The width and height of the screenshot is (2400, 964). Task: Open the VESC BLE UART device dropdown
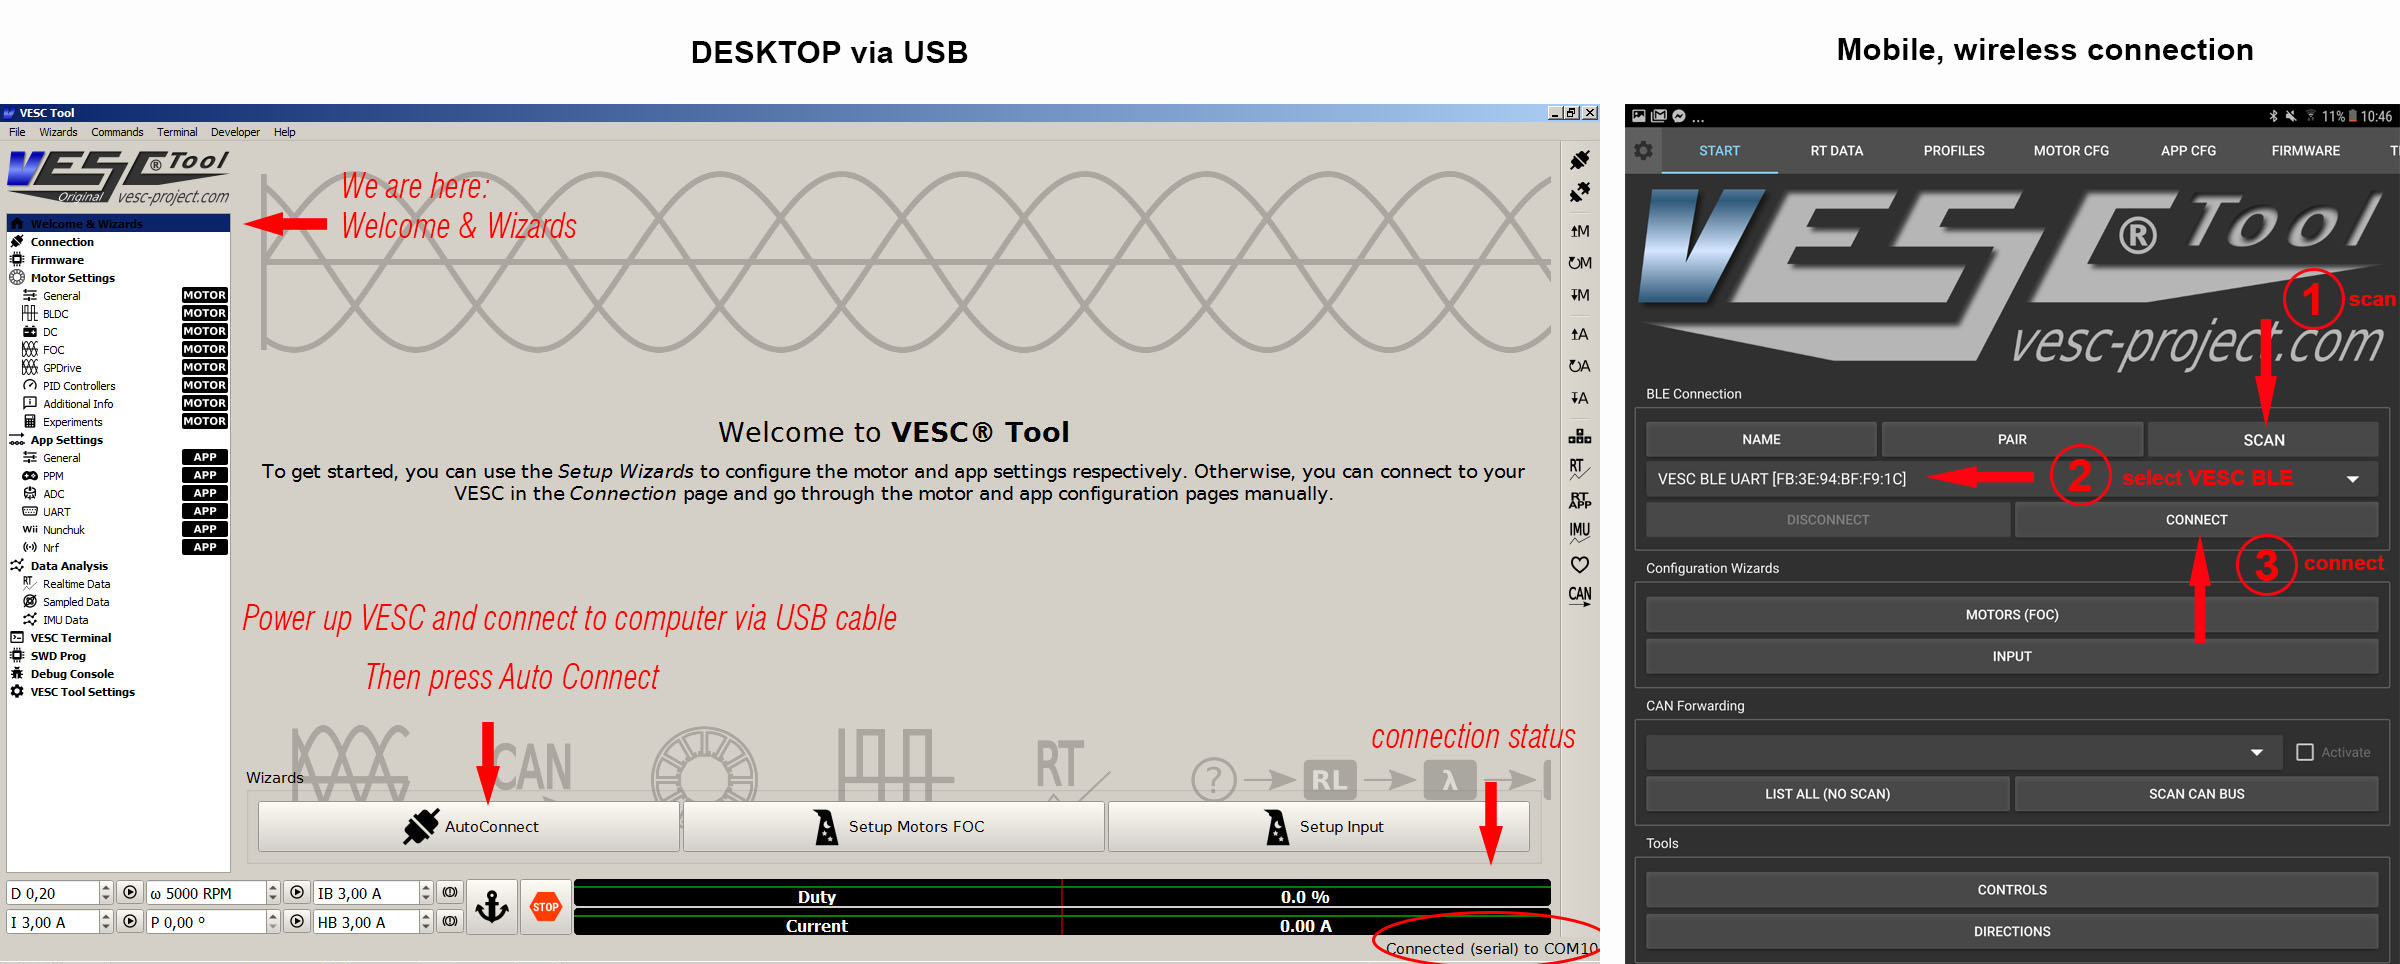click(2353, 479)
